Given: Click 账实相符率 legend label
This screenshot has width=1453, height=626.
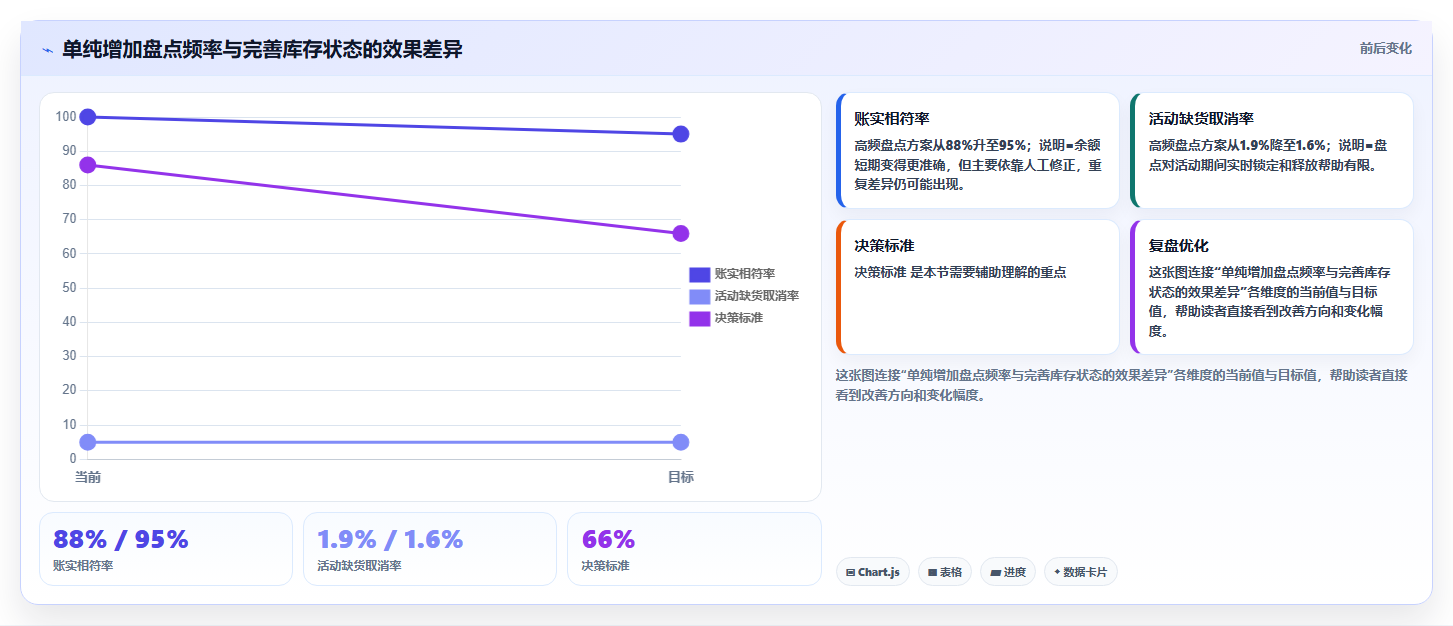Looking at the screenshot, I should click(x=745, y=274).
